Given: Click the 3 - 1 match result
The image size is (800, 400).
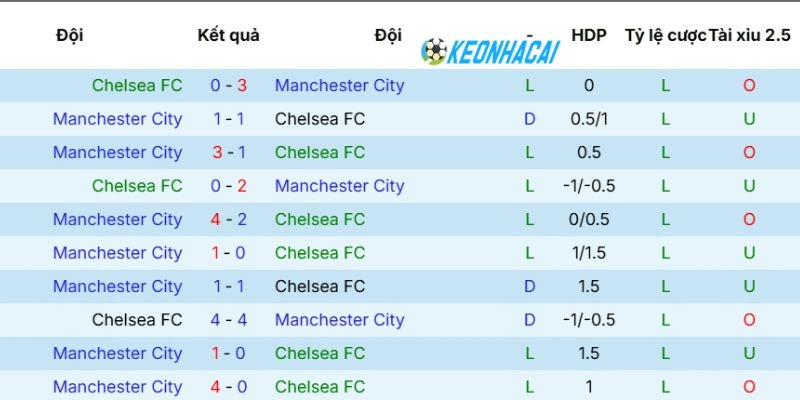Looking at the screenshot, I should (229, 153).
